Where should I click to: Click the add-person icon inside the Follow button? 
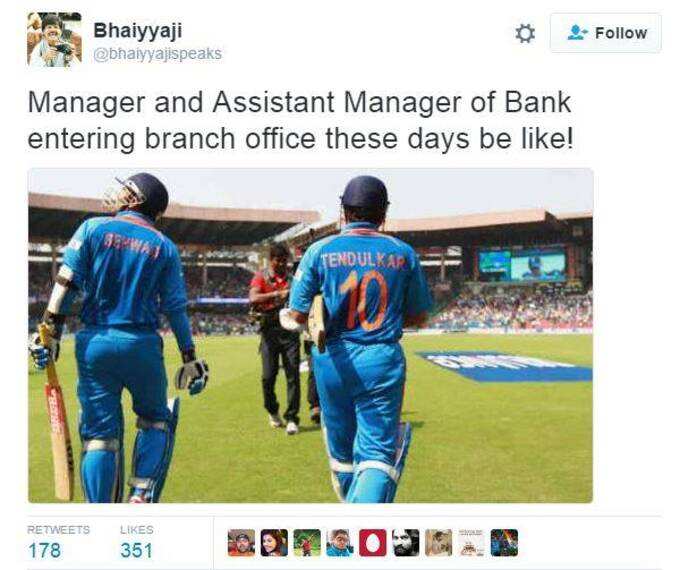577,33
